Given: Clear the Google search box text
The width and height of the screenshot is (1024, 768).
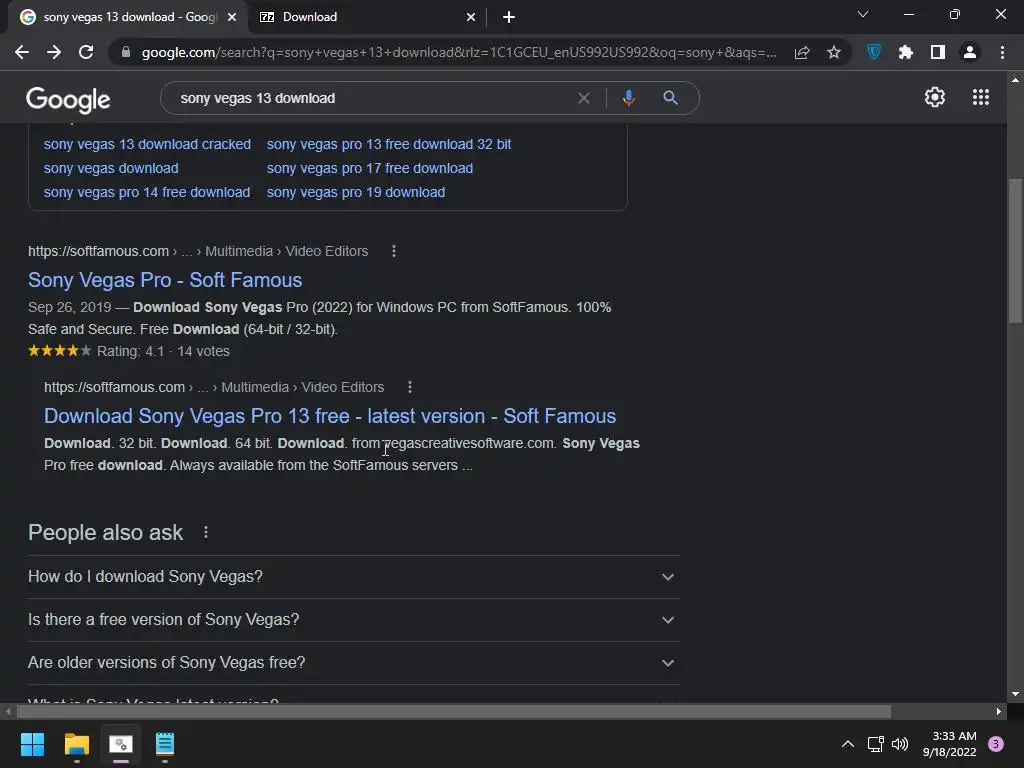Looking at the screenshot, I should point(584,98).
